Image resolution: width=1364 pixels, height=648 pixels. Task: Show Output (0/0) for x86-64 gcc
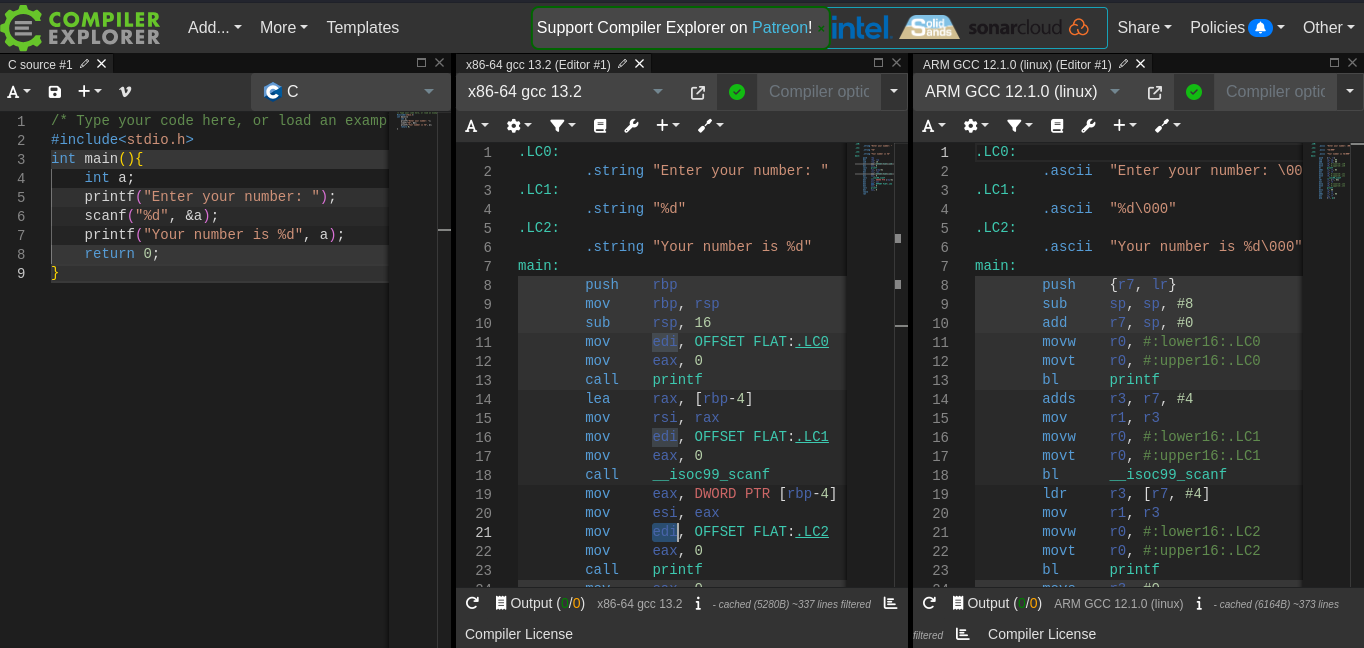click(540, 603)
